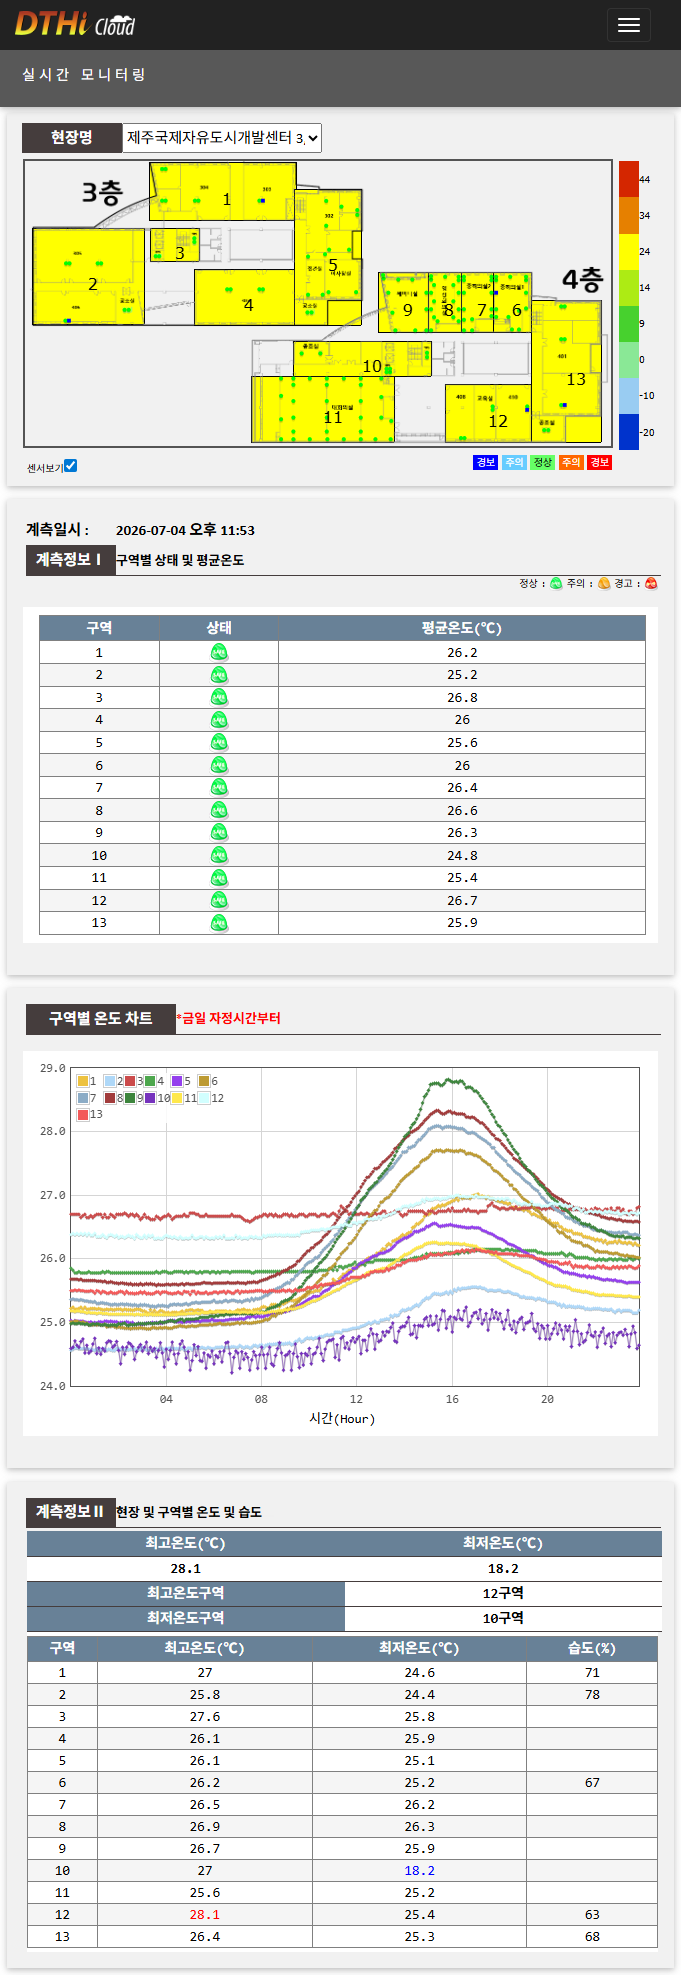Click zone 1 green status icon
Screen dimensions: 681x1975
pyautogui.click(x=219, y=652)
